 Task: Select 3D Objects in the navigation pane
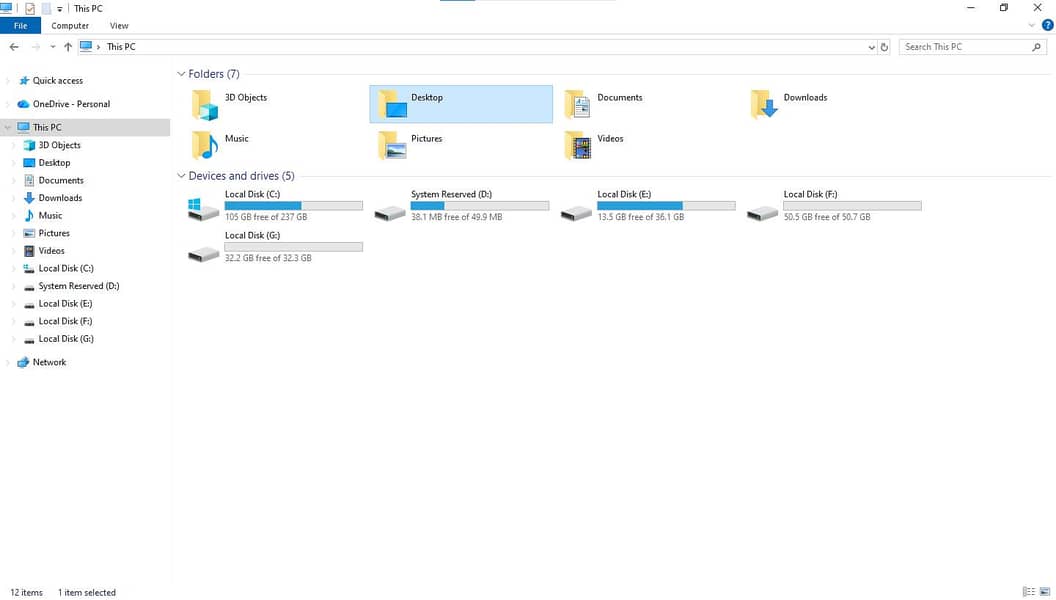click(x=59, y=145)
